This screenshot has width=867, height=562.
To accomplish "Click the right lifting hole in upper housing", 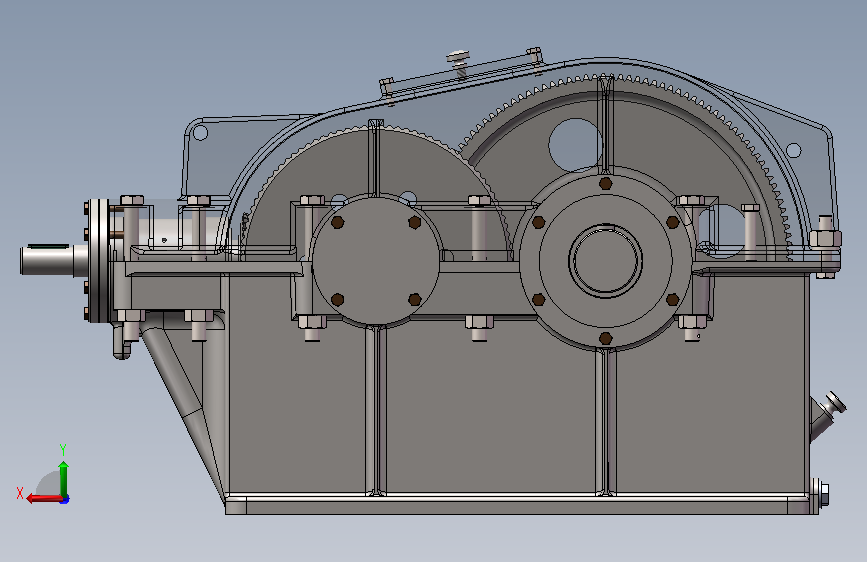I will pos(793,150).
